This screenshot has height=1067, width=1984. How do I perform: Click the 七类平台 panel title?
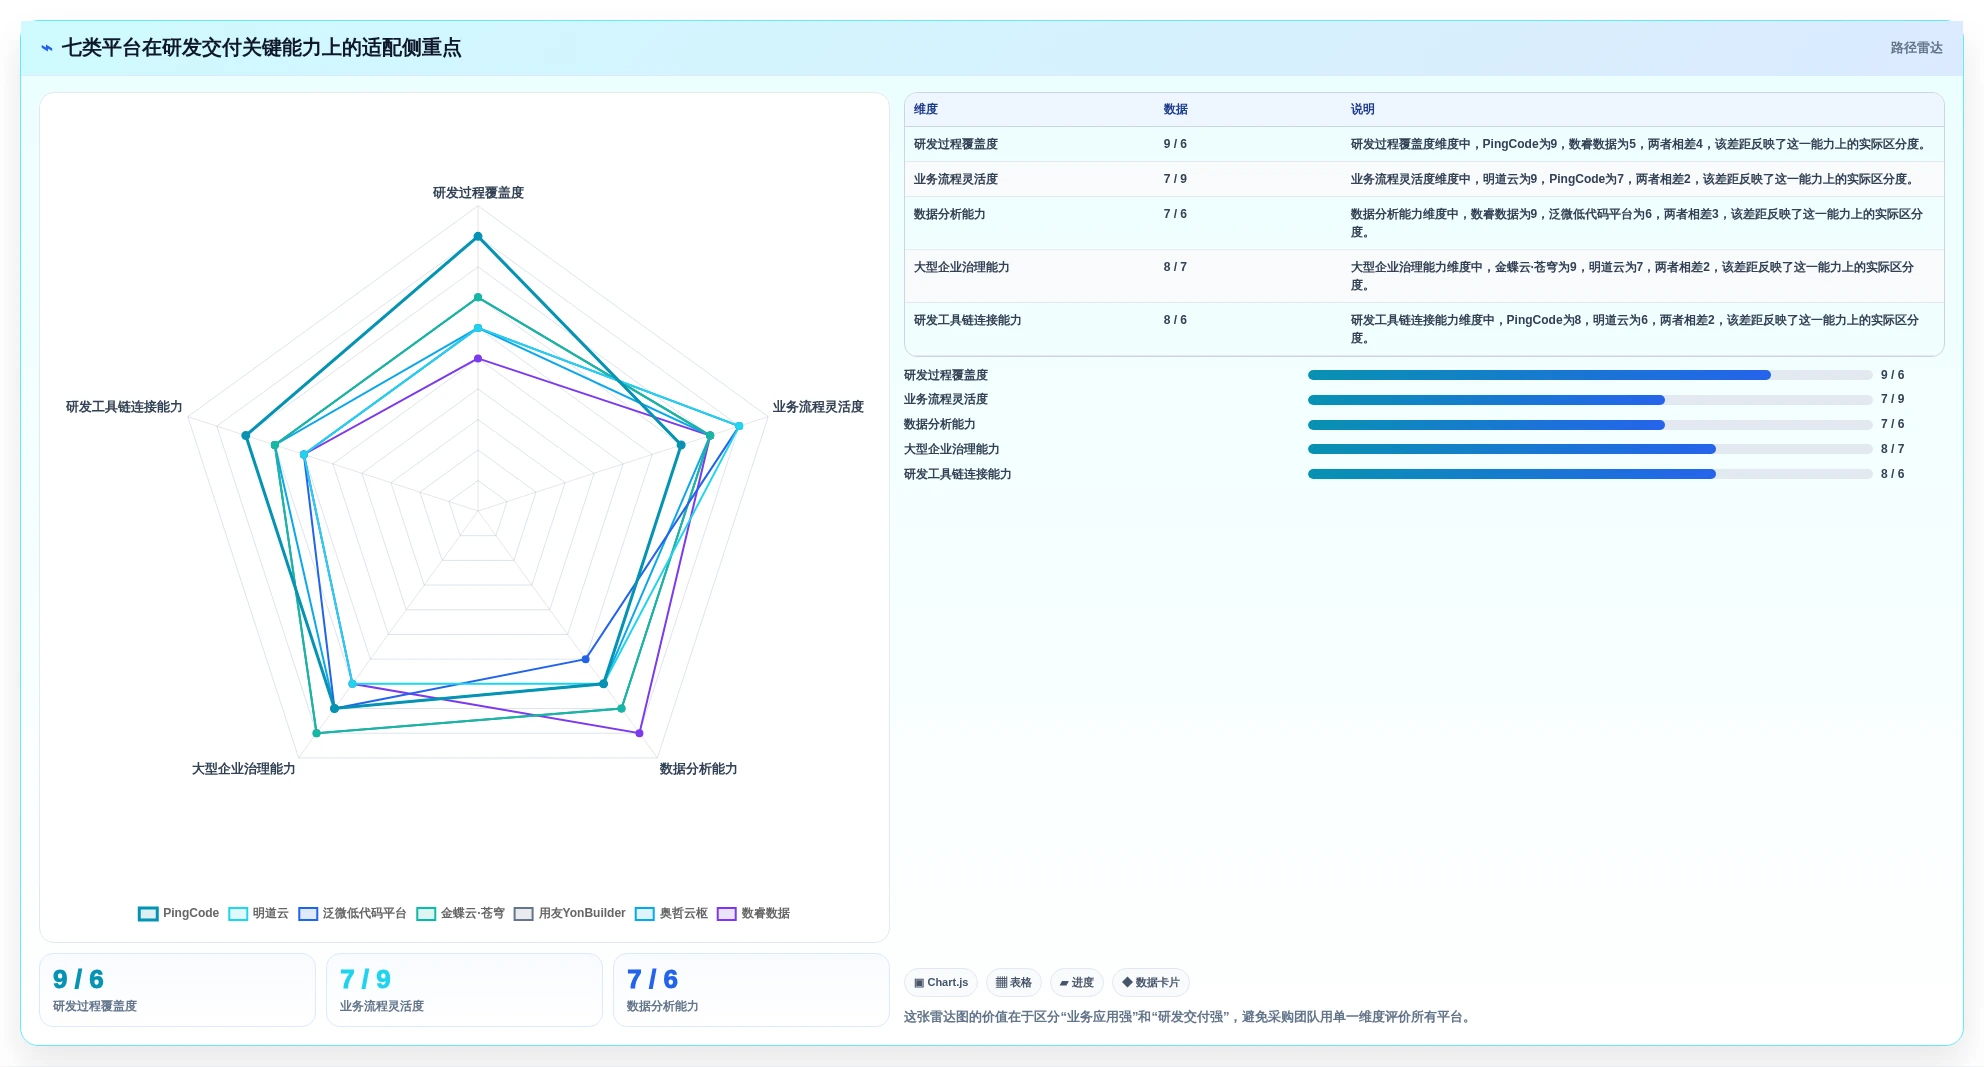pyautogui.click(x=261, y=48)
